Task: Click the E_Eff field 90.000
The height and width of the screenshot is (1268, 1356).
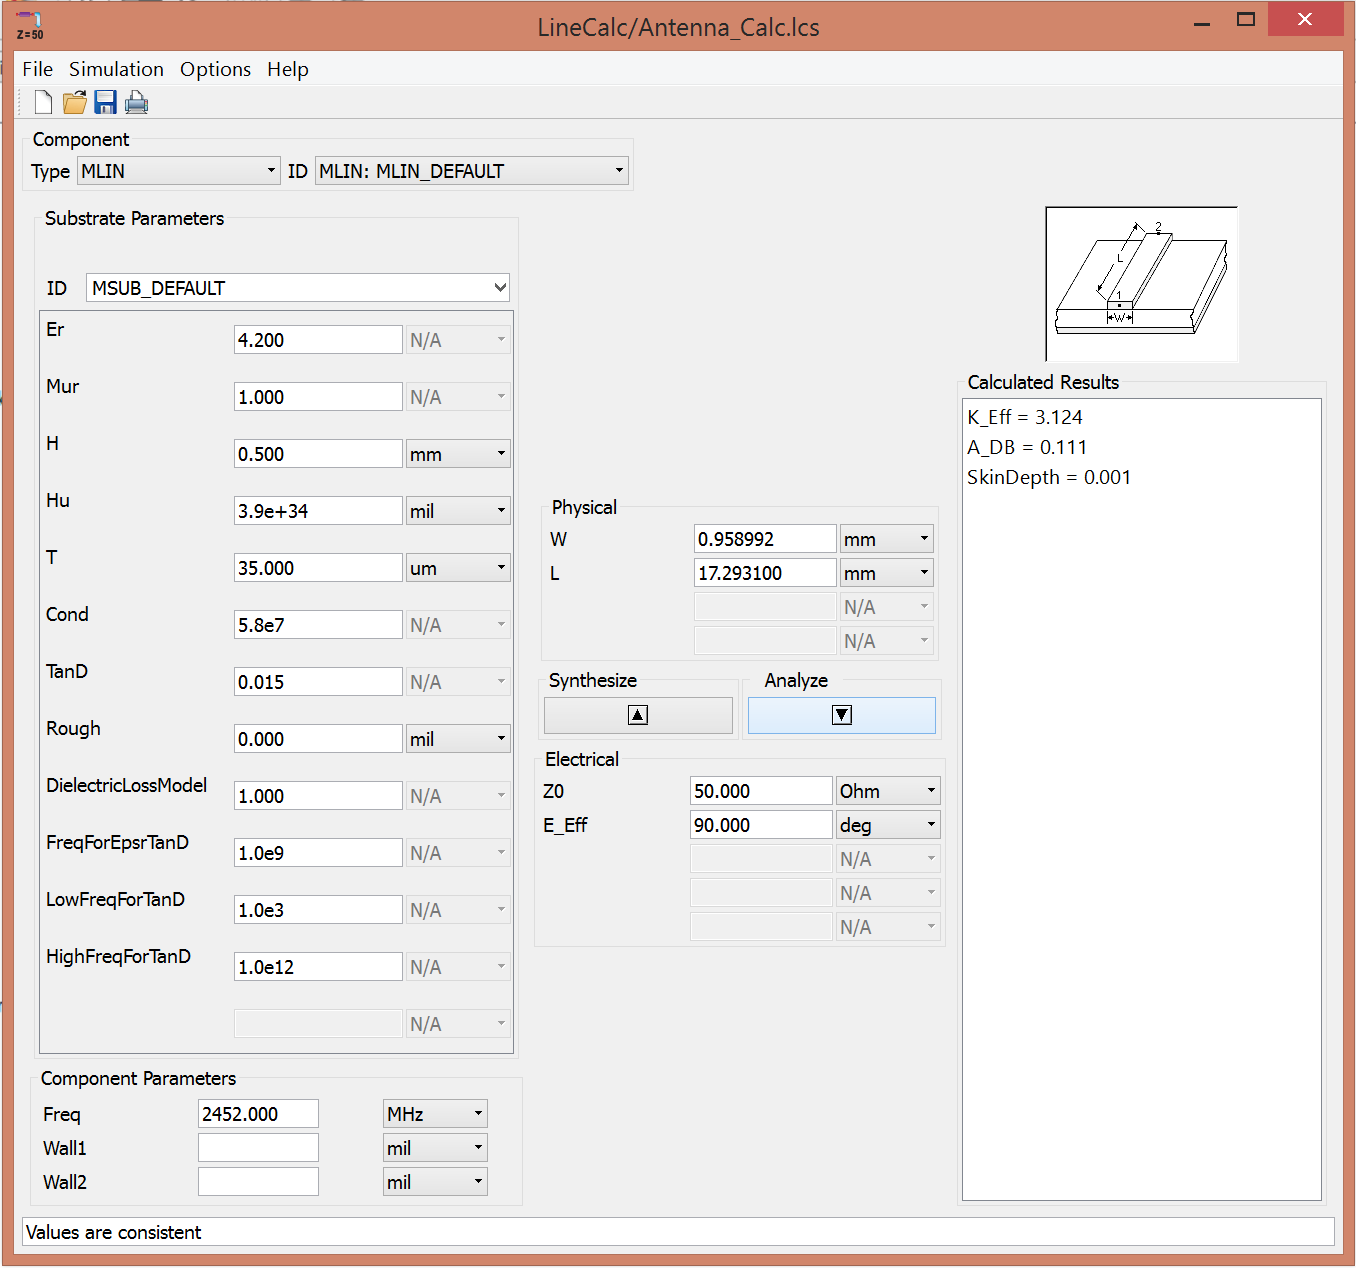Action: pos(761,825)
